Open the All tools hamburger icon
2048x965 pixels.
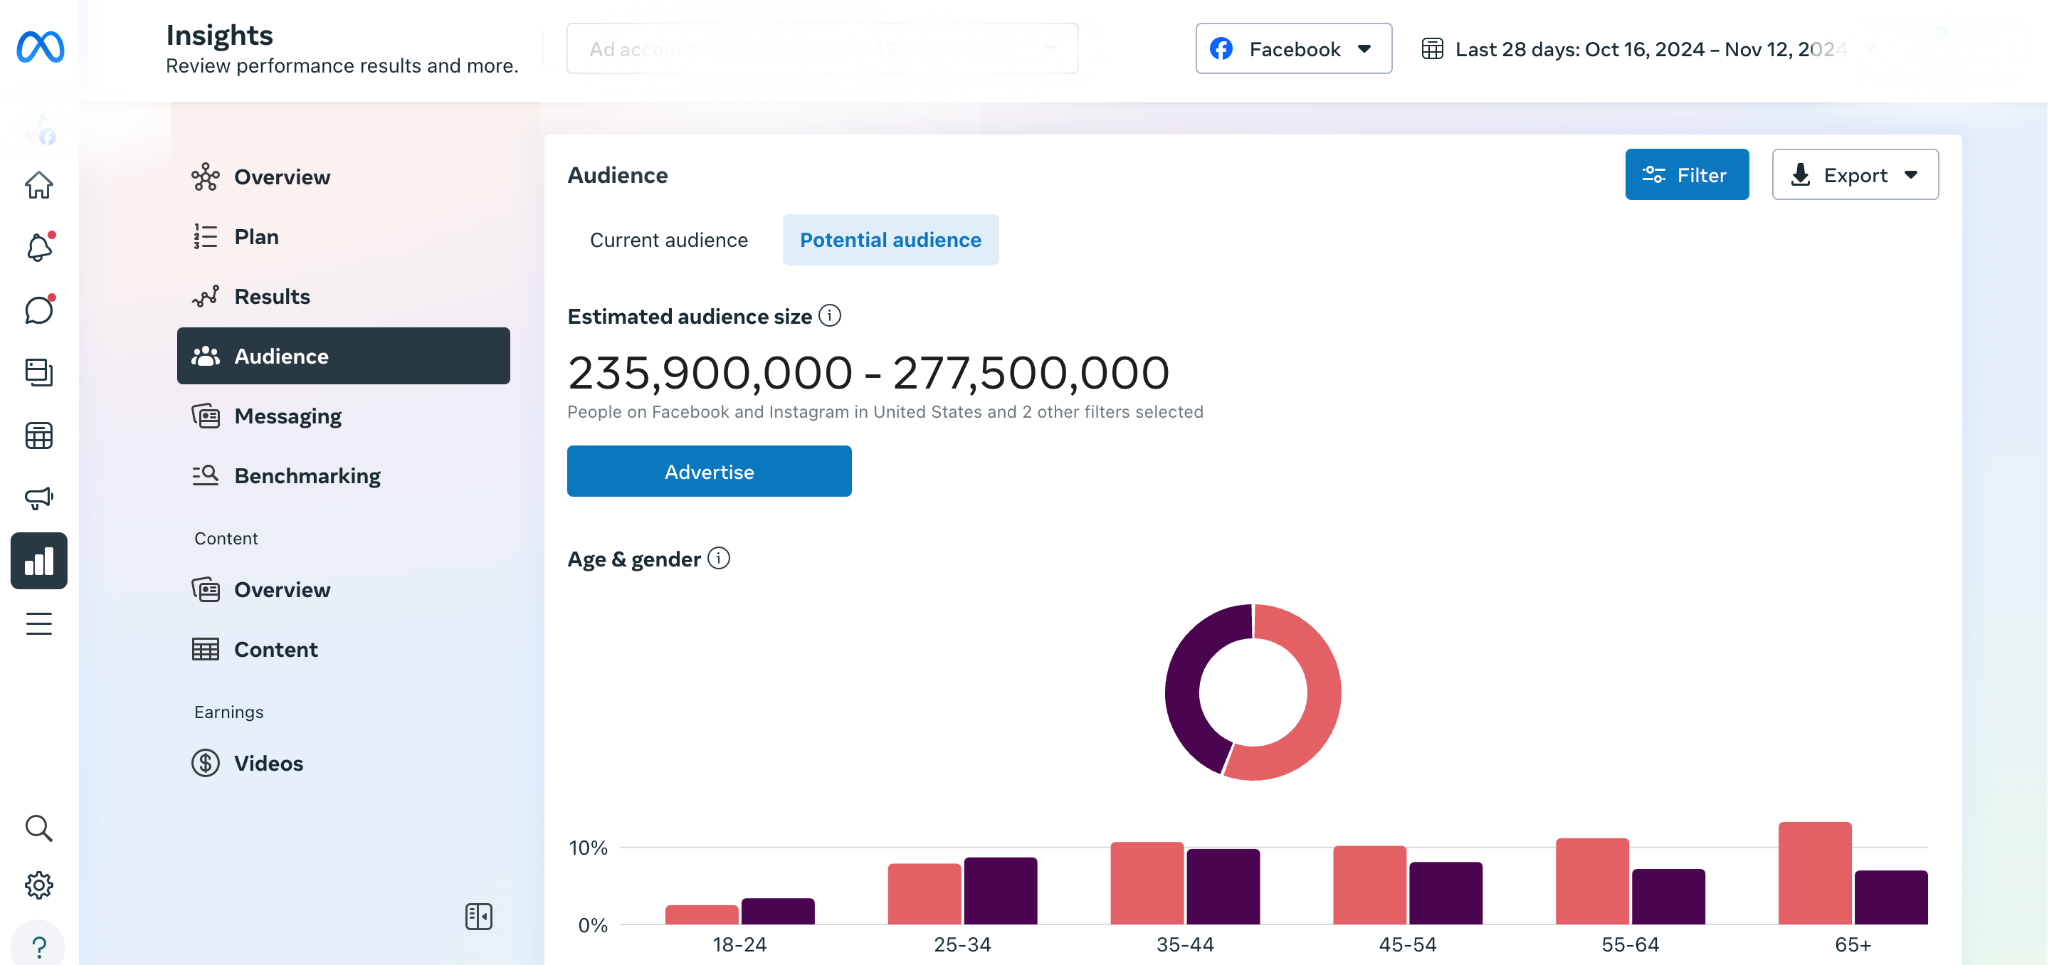pyautogui.click(x=39, y=624)
